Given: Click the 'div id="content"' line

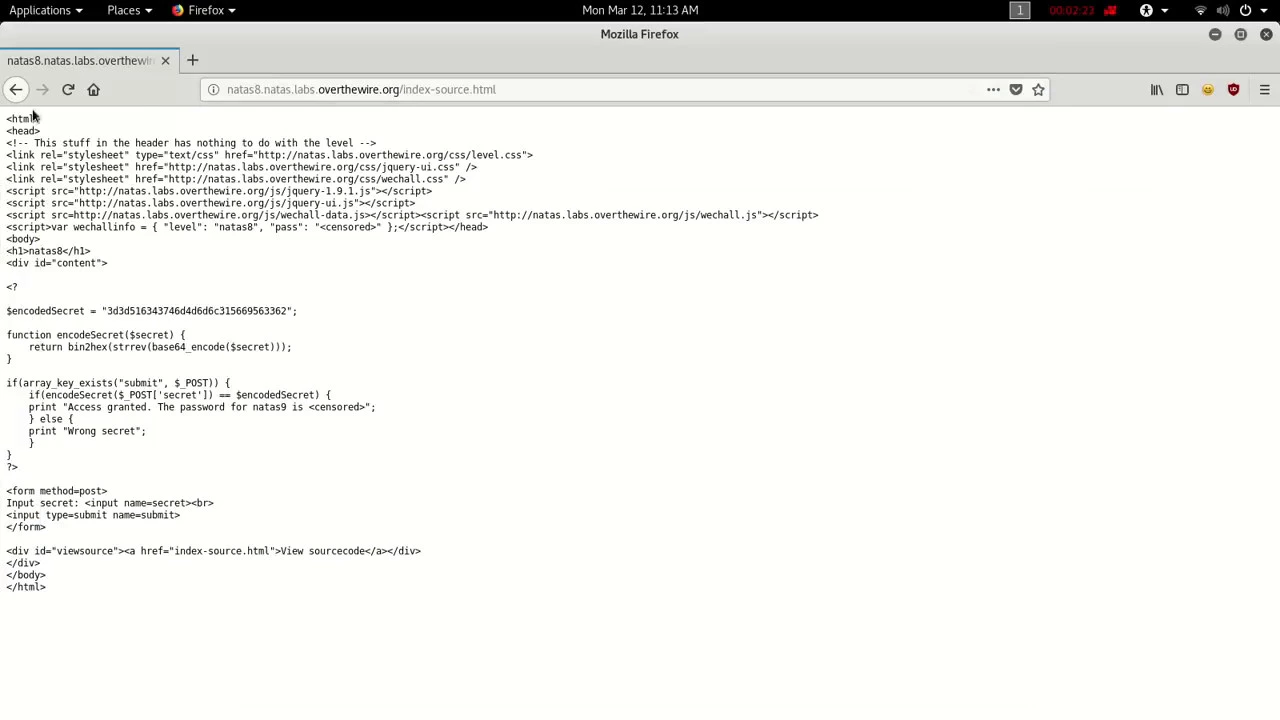Looking at the screenshot, I should (57, 263).
